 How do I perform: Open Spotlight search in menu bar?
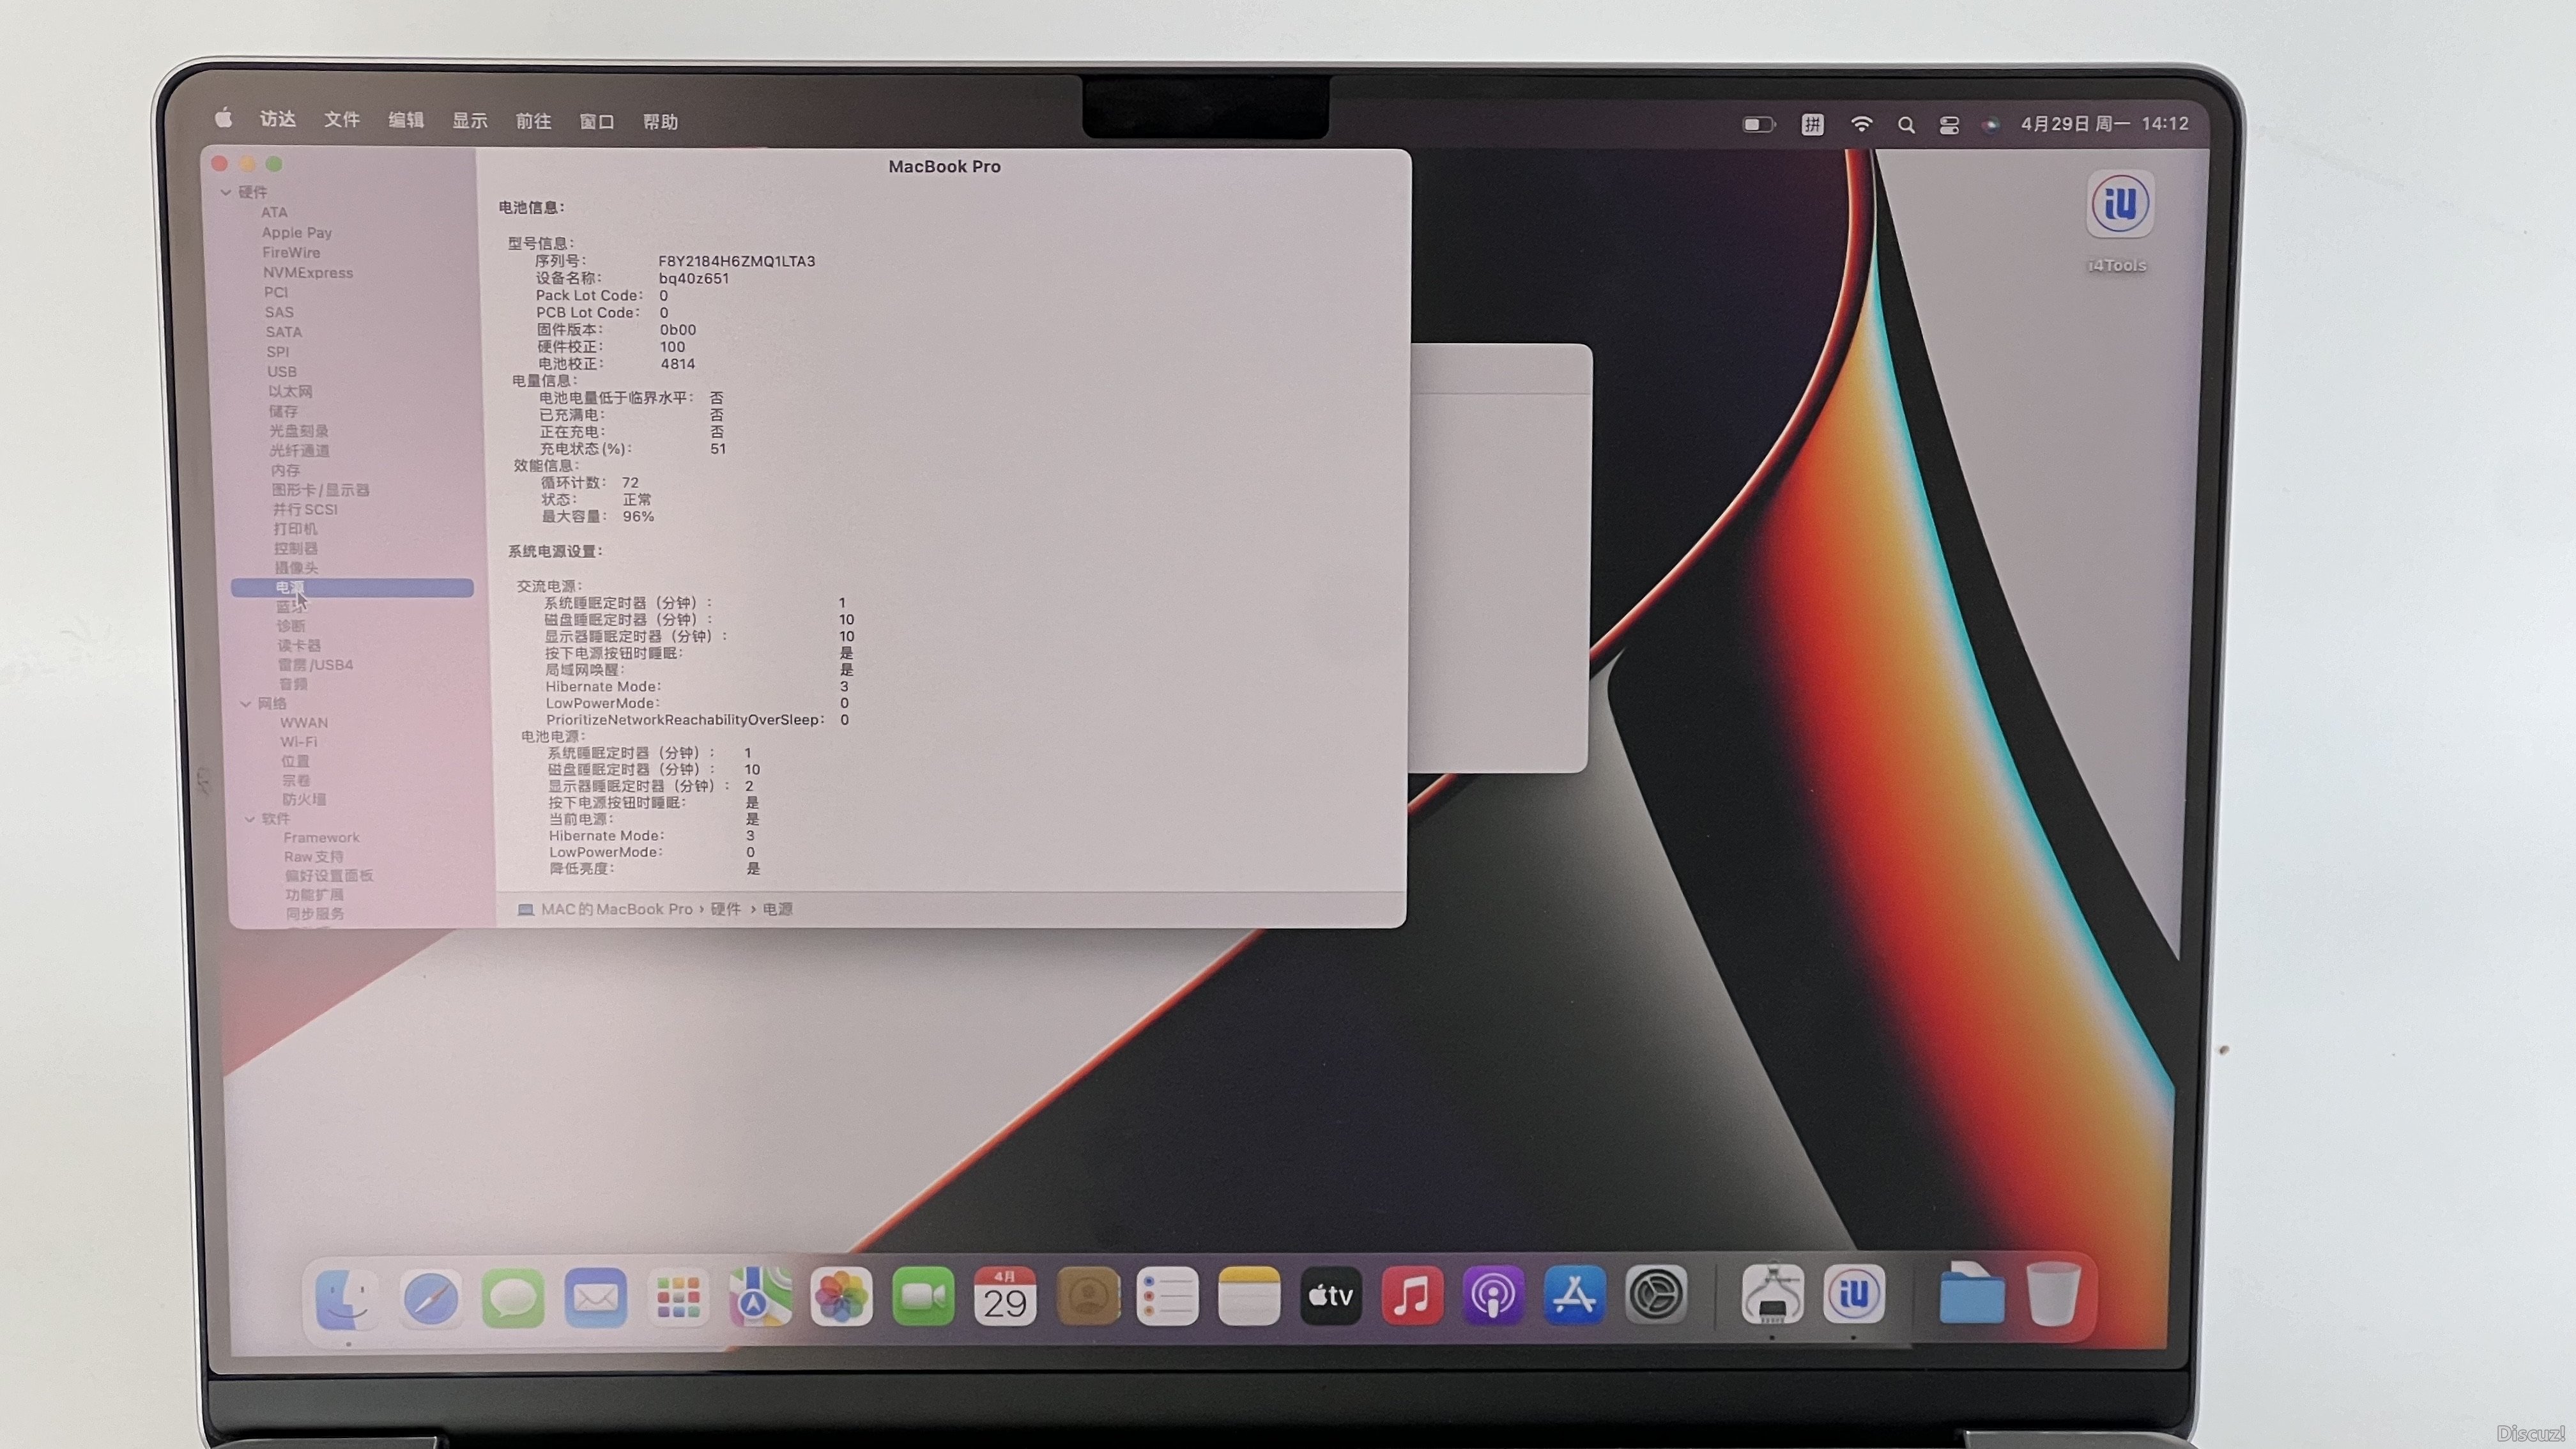(1906, 125)
